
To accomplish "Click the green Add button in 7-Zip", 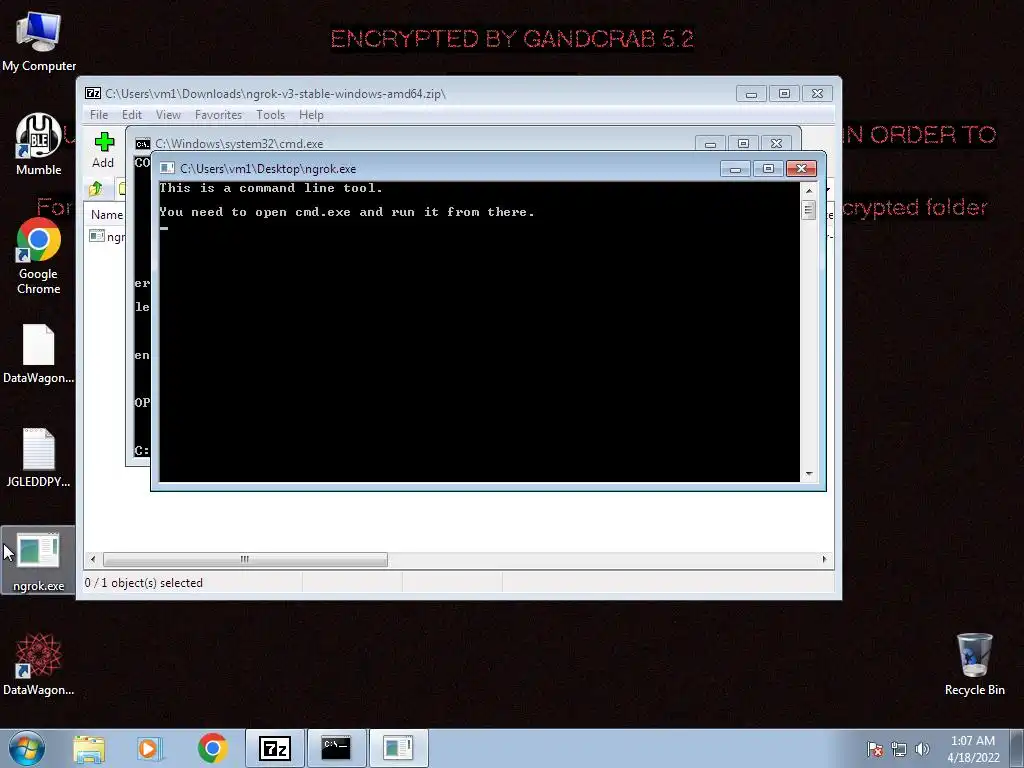I will pos(103,150).
